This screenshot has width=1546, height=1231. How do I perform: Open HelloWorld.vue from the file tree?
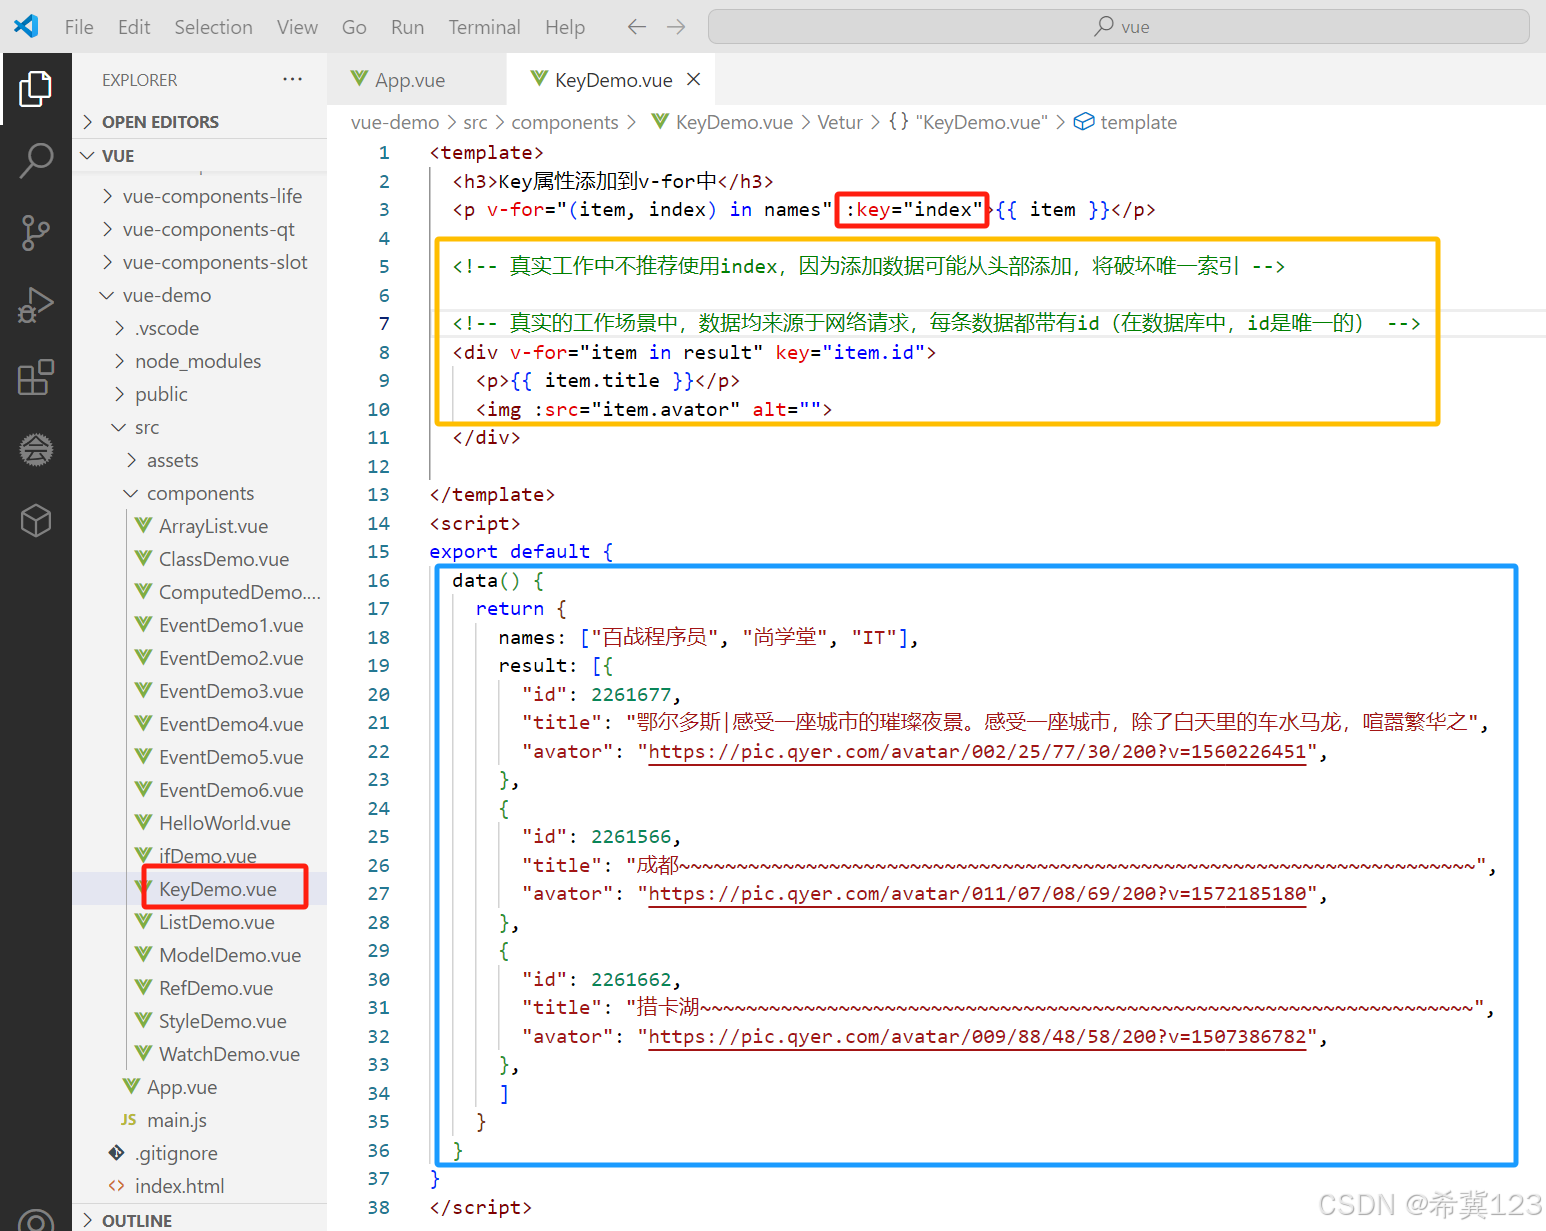200,823
